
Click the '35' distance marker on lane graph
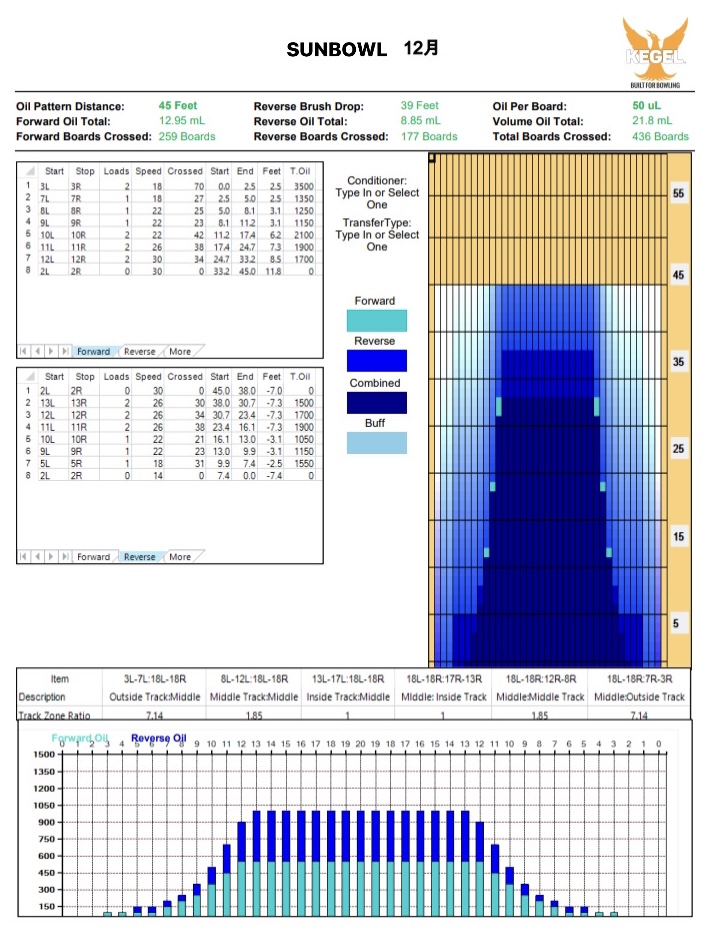tap(678, 362)
